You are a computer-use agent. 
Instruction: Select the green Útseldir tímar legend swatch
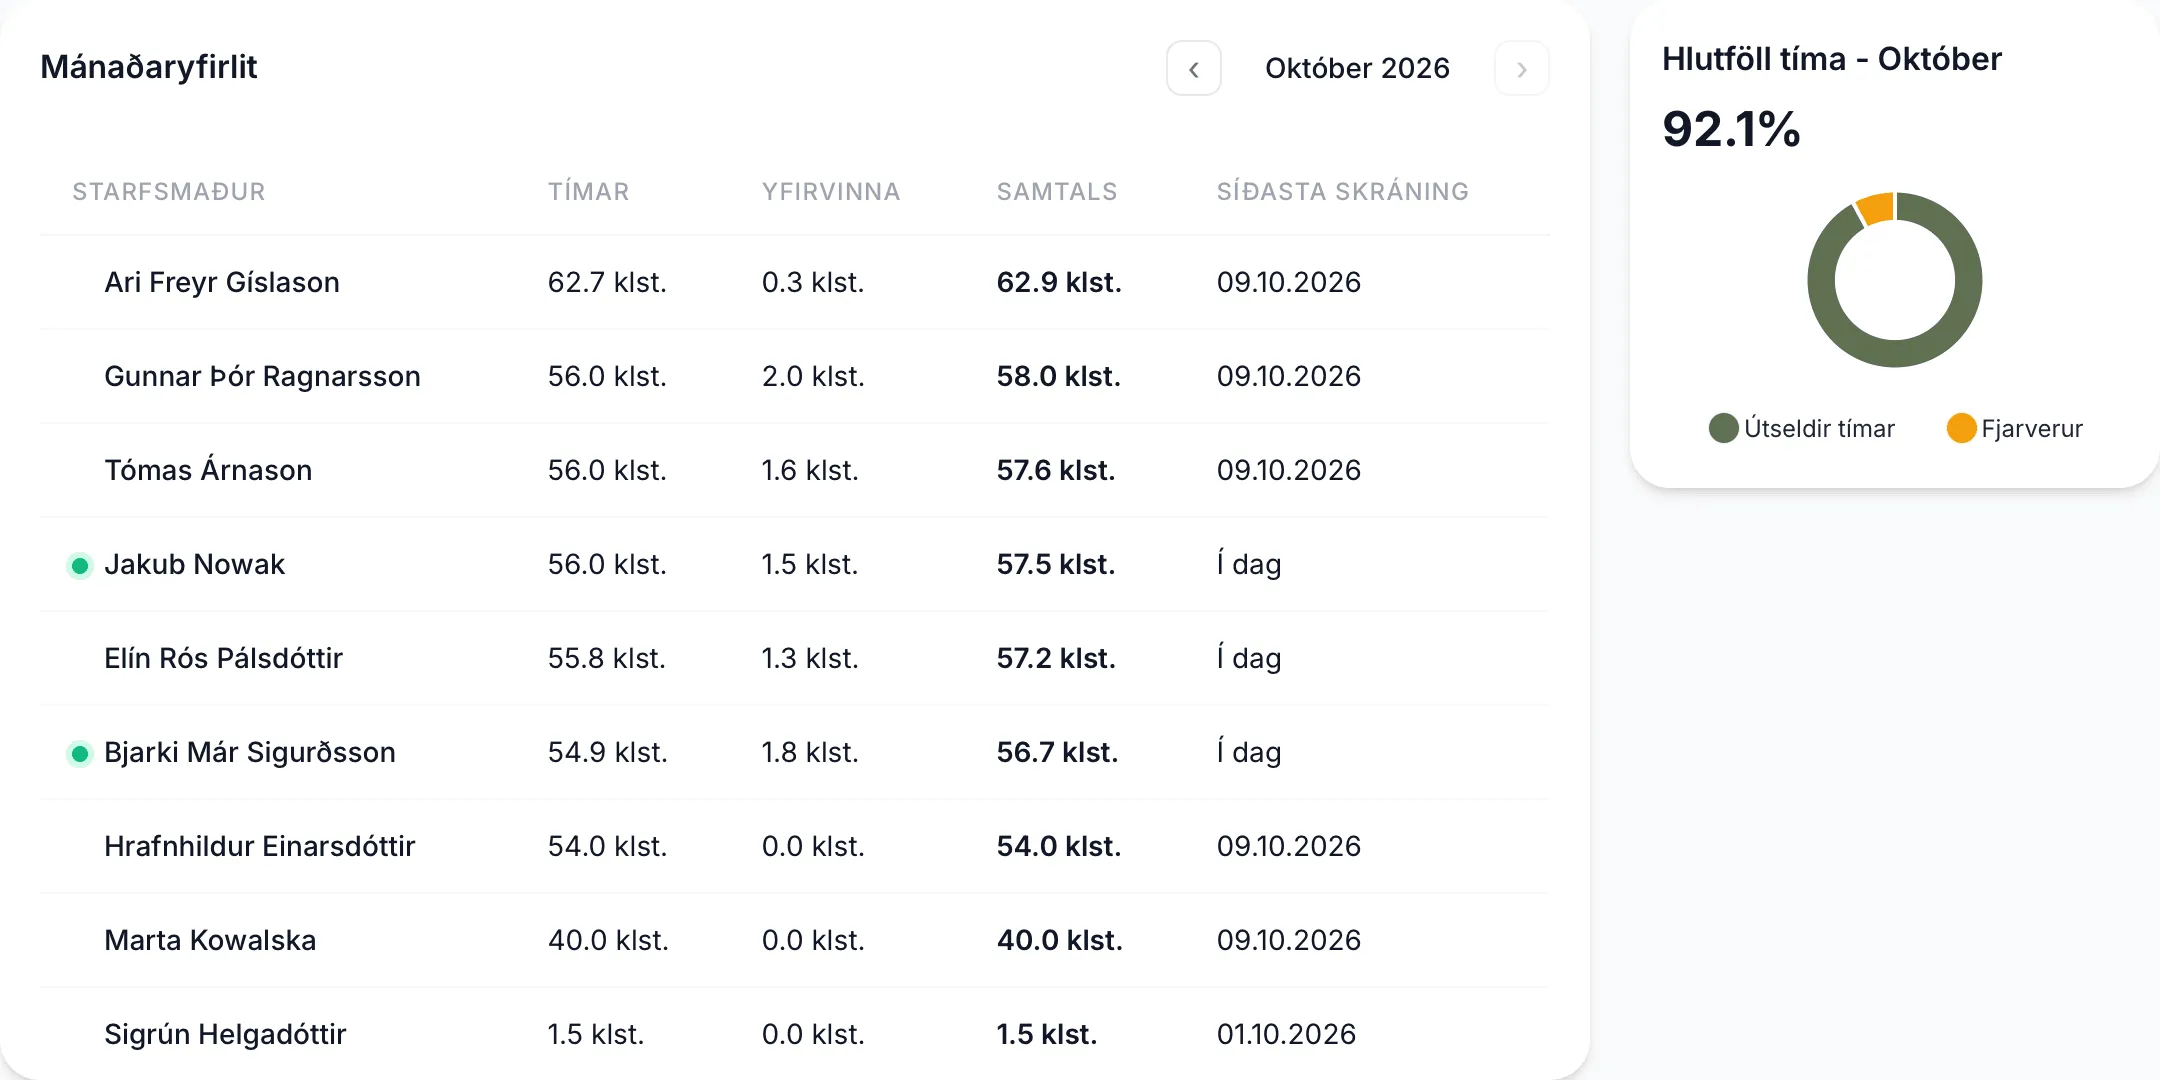1724,428
